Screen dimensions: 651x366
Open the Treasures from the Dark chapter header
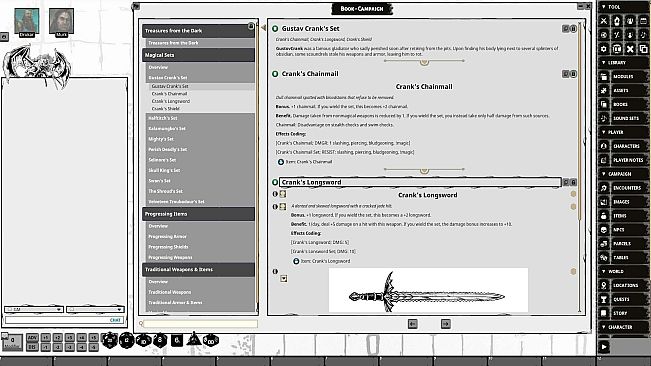coord(198,31)
